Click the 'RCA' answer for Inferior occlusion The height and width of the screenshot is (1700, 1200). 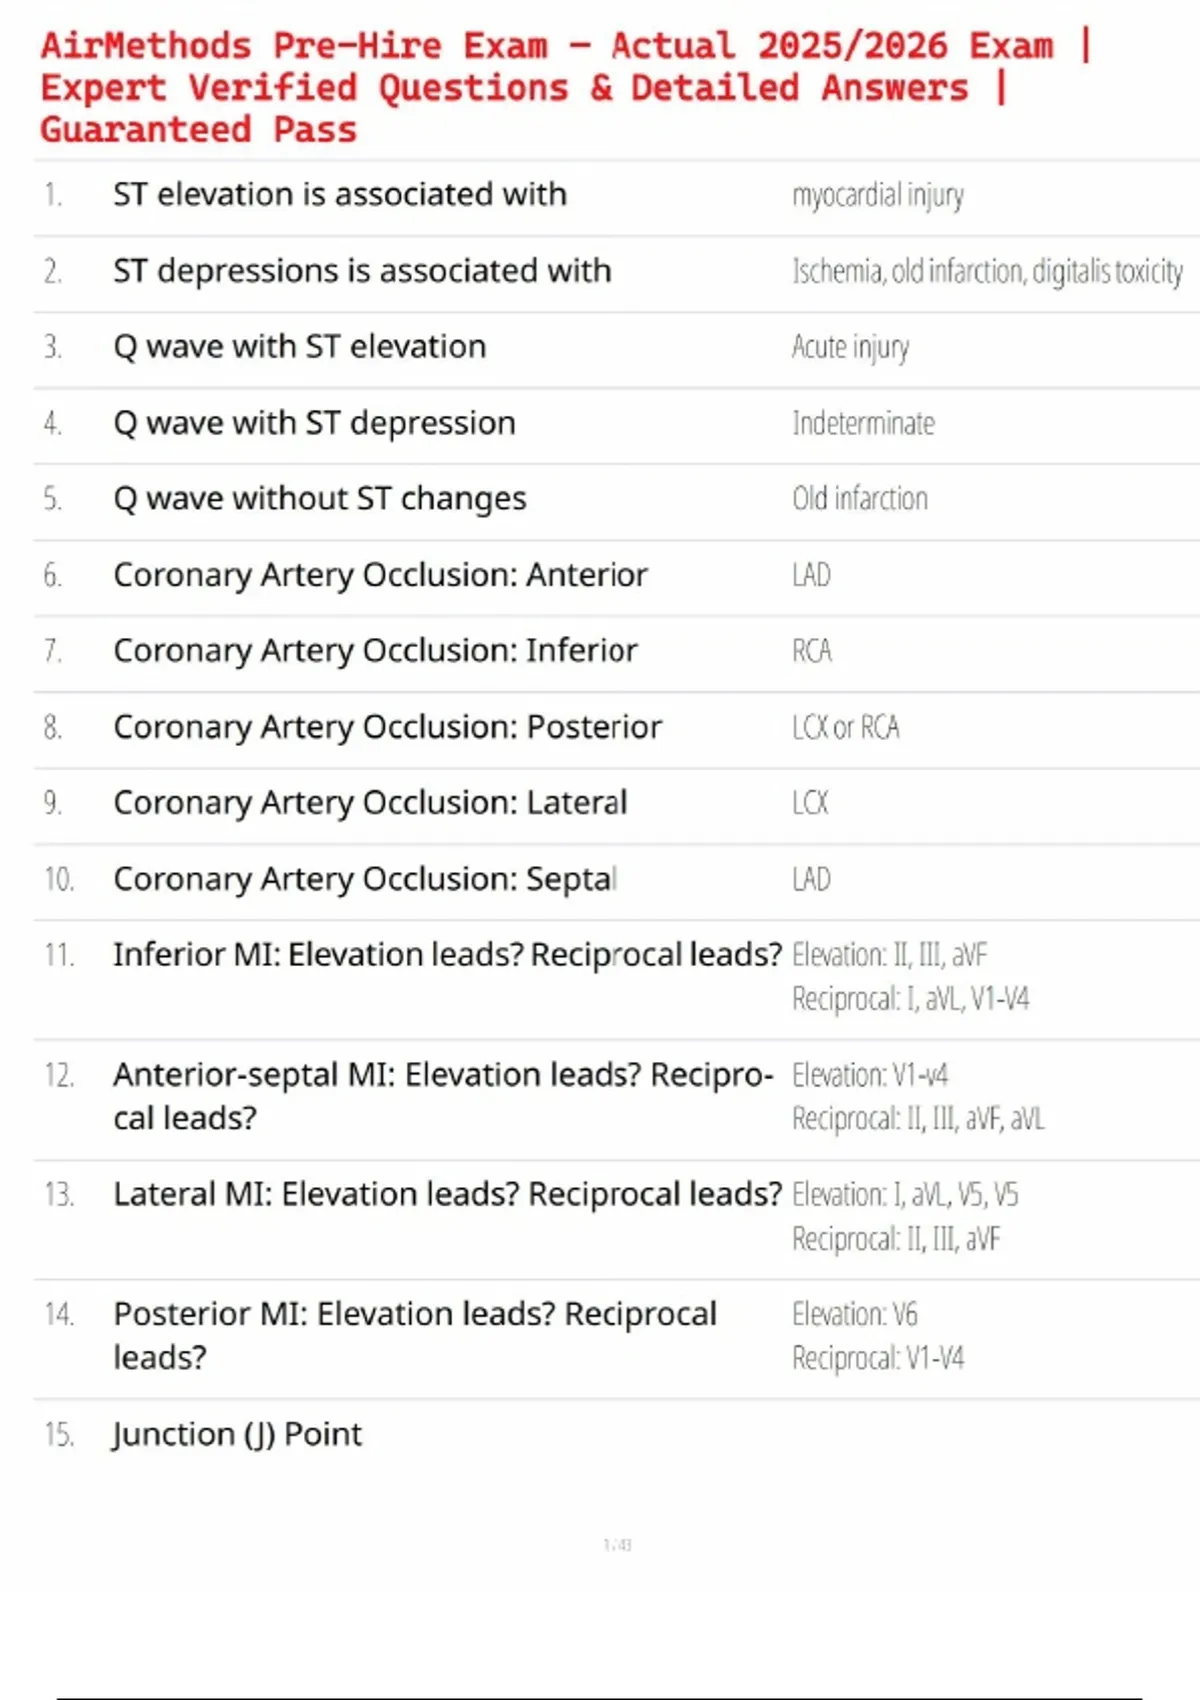point(812,652)
